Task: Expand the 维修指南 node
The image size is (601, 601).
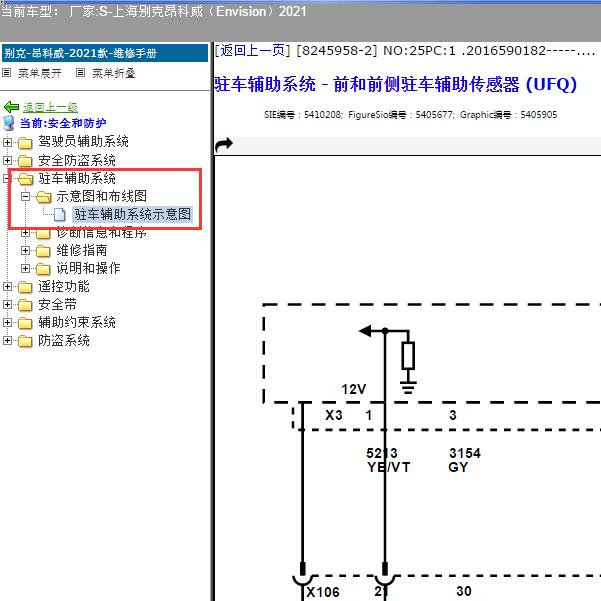Action: pyautogui.click(x=25, y=251)
